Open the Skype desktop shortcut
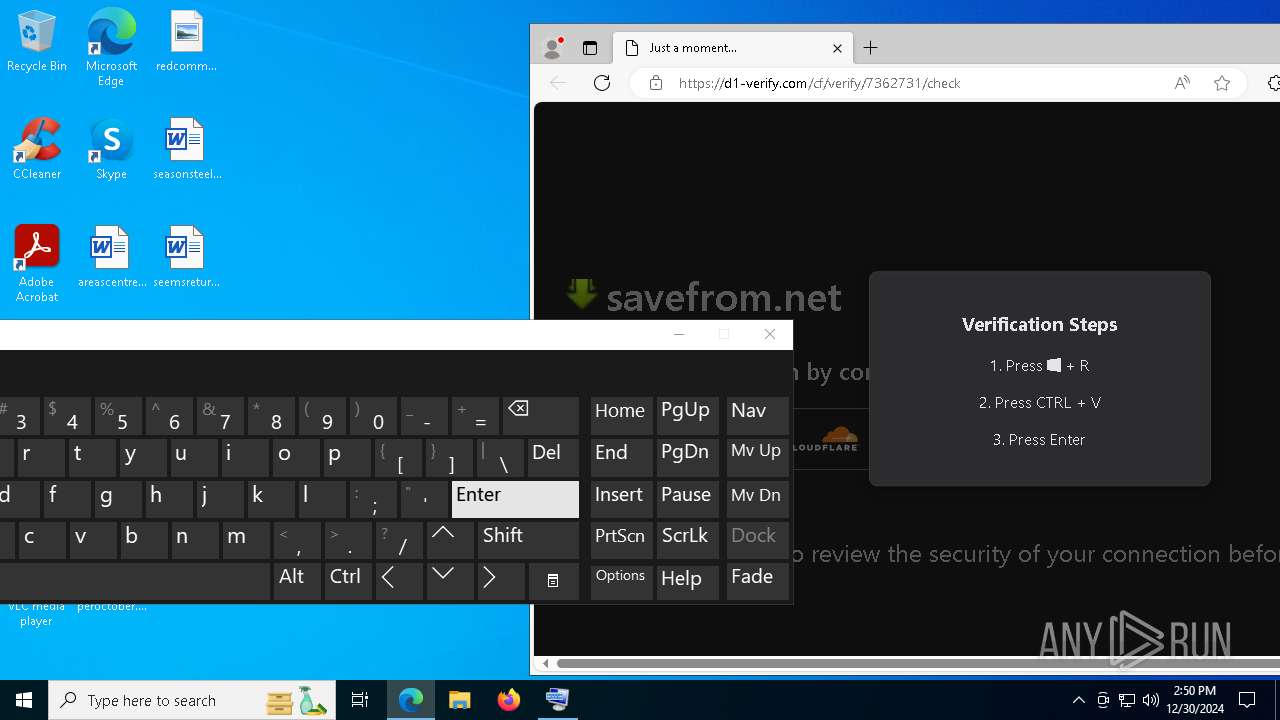Screen dimensions: 1280x720 click(111, 150)
